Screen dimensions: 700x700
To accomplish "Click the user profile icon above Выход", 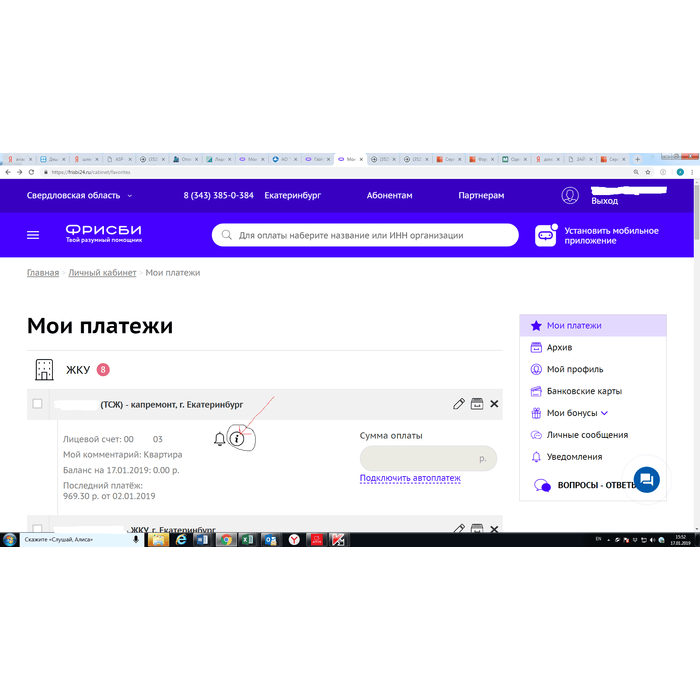I will [x=570, y=195].
